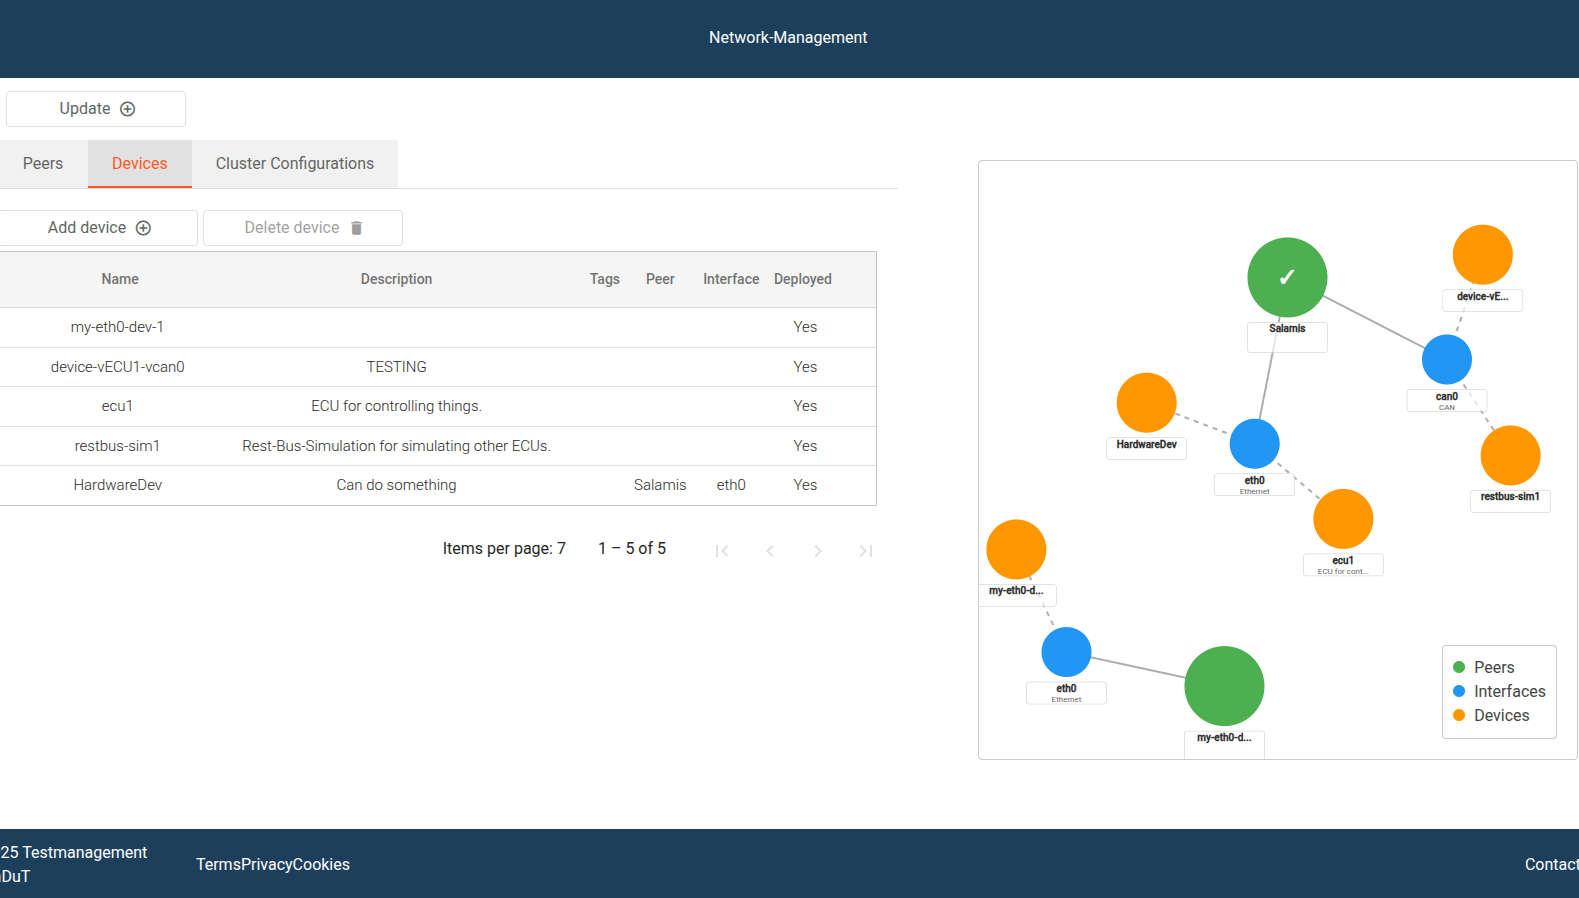
Task: Go to the first page of devices
Action: click(x=722, y=551)
